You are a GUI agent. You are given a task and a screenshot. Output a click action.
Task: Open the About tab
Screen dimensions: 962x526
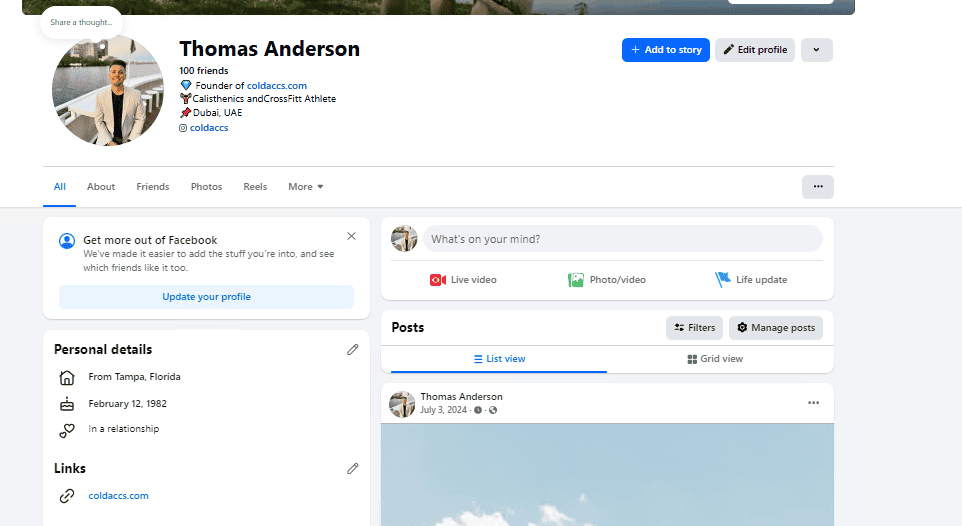click(x=101, y=187)
